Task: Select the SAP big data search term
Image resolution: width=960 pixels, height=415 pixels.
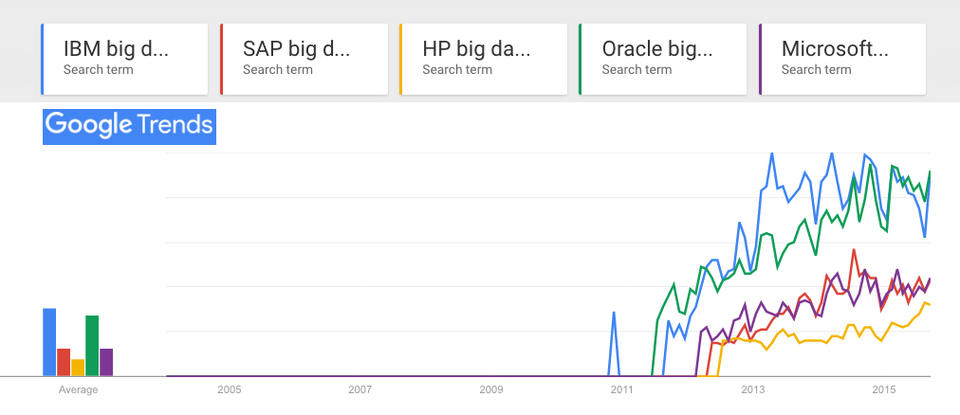Action: (304, 59)
